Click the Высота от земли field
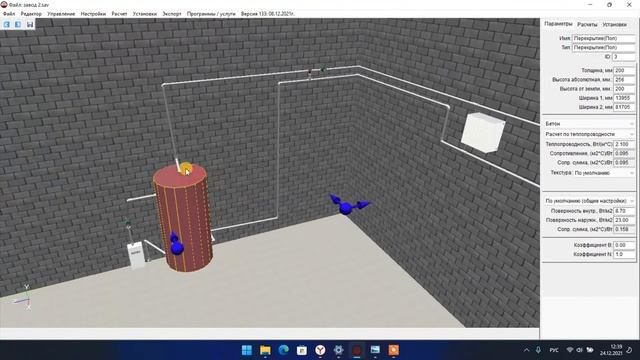Image resolution: width=640 pixels, height=360 pixels. (624, 89)
